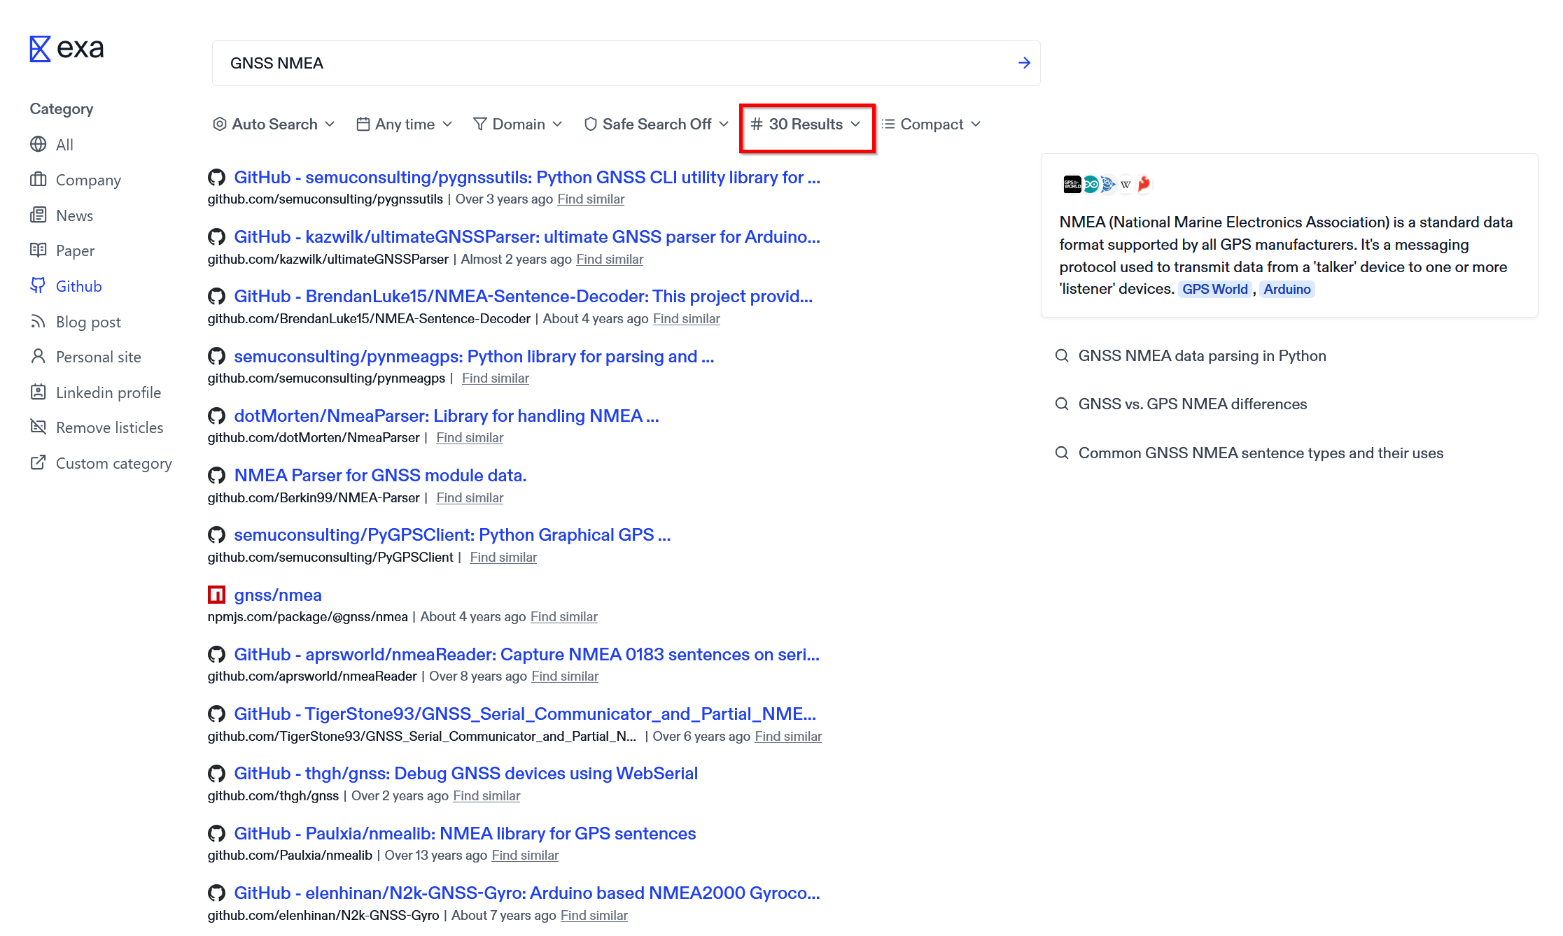Click the Exa logo icon
The height and width of the screenshot is (936, 1563).
39,47
